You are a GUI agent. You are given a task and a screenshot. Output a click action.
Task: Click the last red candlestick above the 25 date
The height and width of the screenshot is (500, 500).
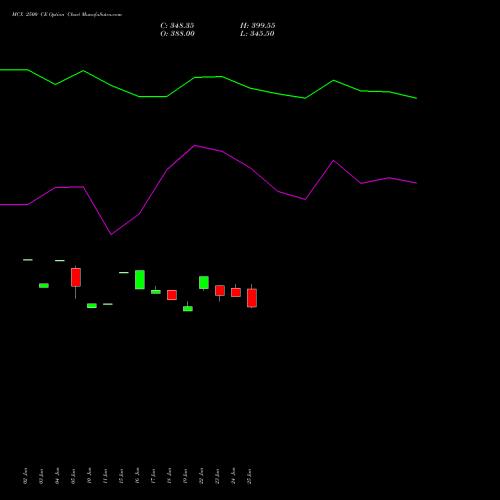(252, 298)
